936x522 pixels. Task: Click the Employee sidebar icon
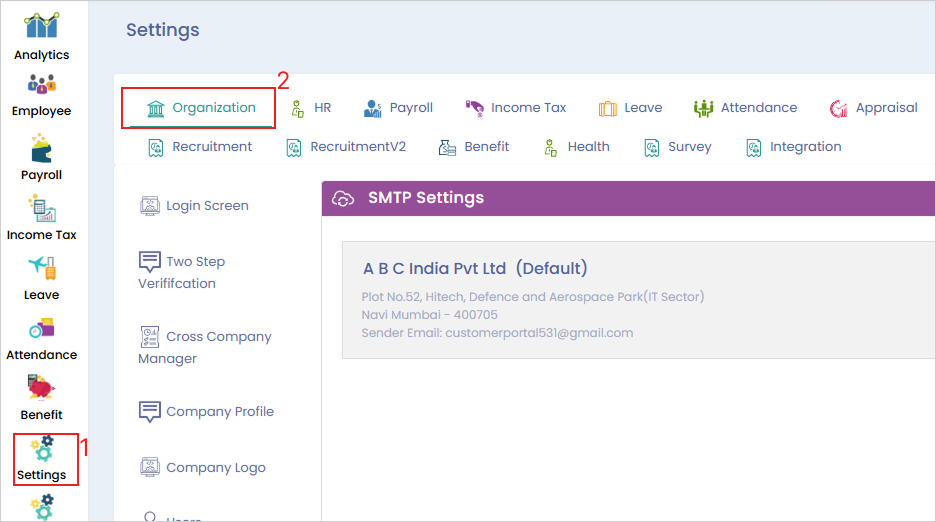[x=42, y=86]
